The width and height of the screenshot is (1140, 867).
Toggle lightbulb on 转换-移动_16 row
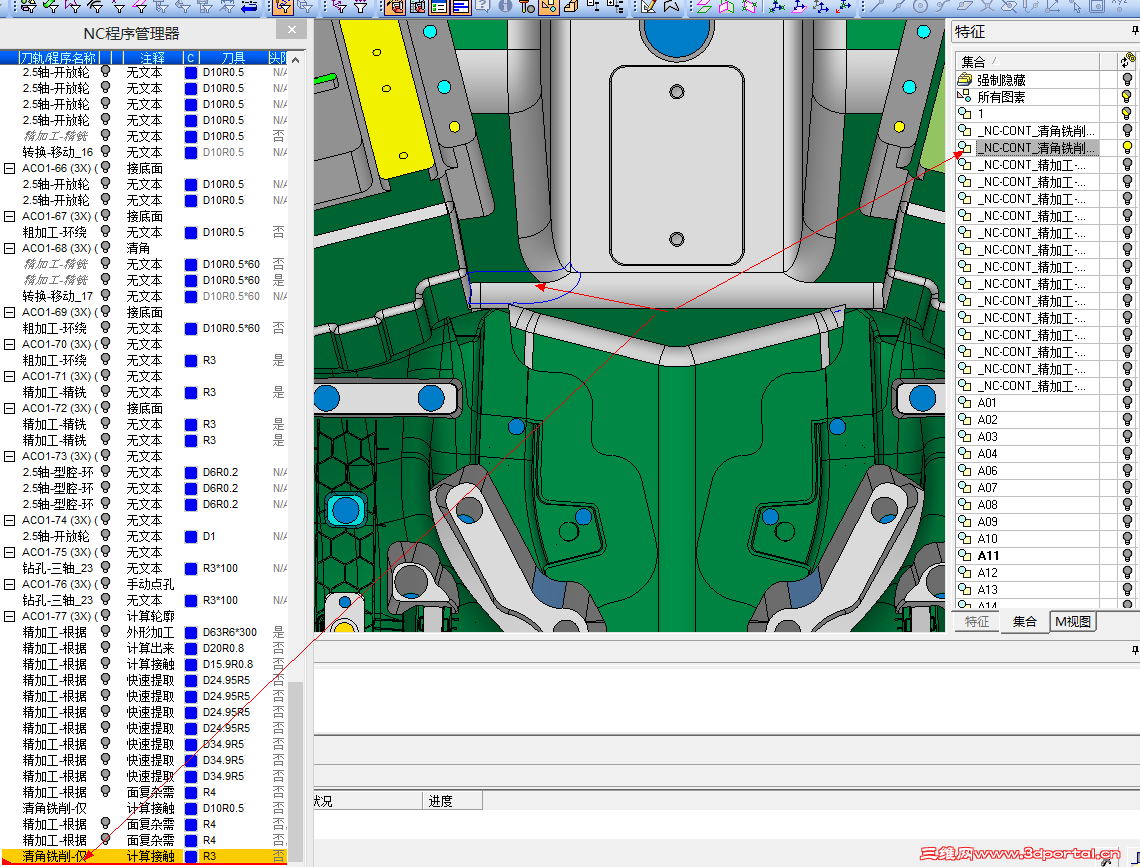tap(105, 151)
